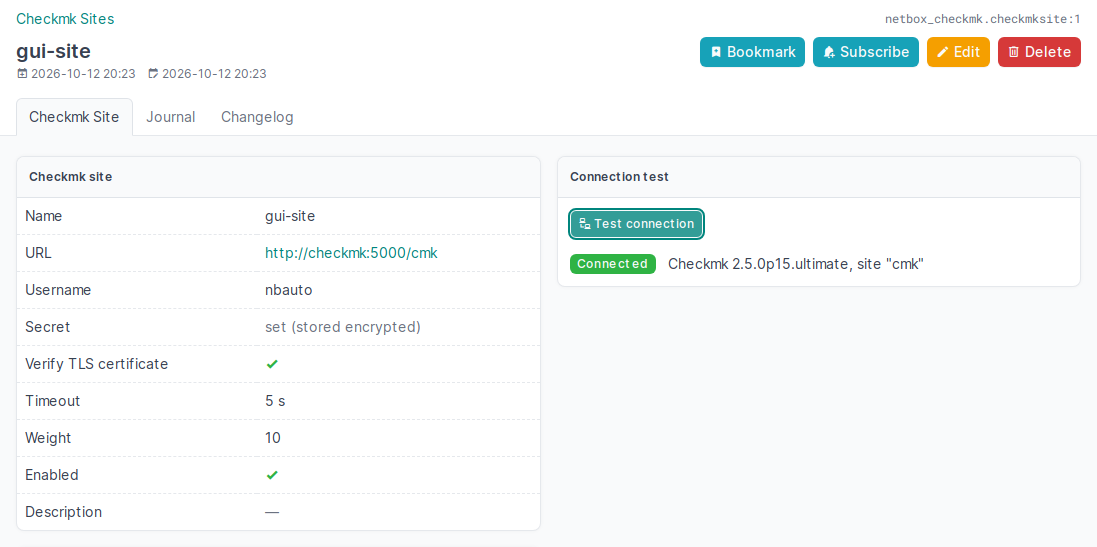1097x547 pixels.
Task: Click the Verify TLS certificate label
Action: pyautogui.click(x=97, y=364)
